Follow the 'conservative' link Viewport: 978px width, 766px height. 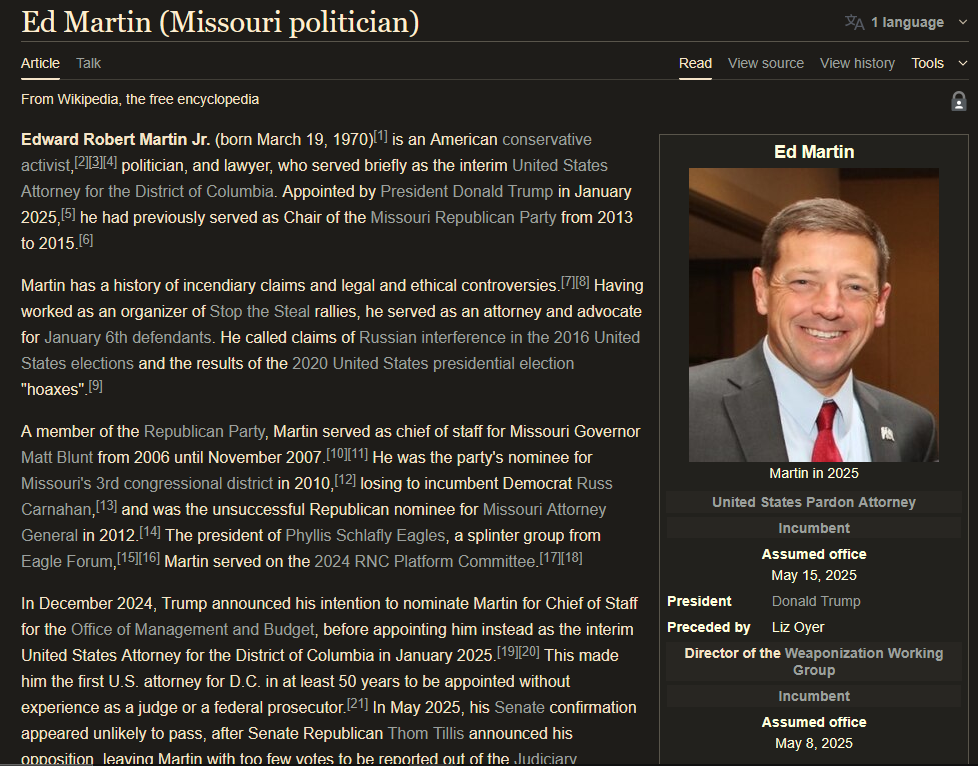(x=547, y=139)
